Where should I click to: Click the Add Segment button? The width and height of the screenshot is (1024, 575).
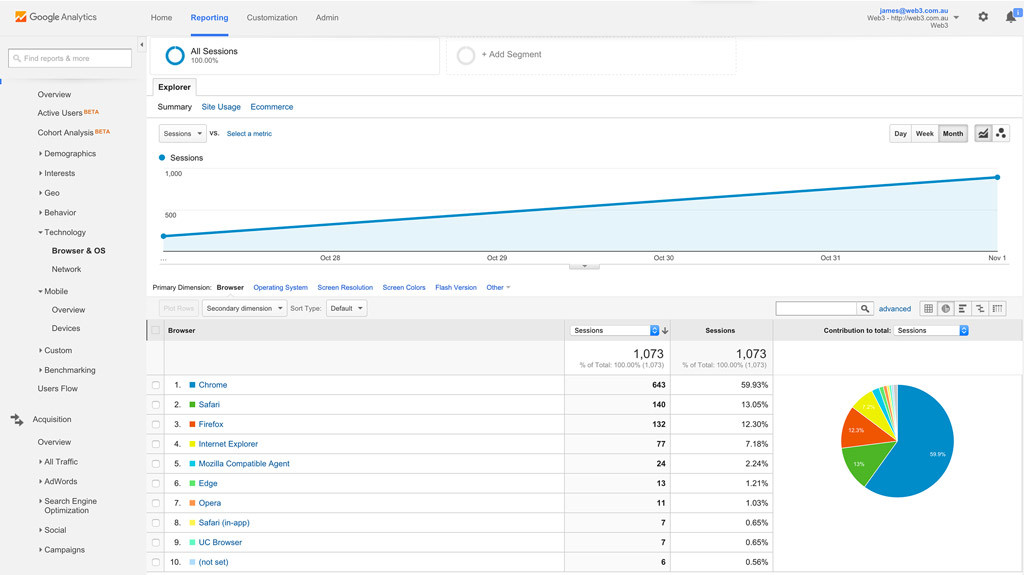pyautogui.click(x=511, y=54)
